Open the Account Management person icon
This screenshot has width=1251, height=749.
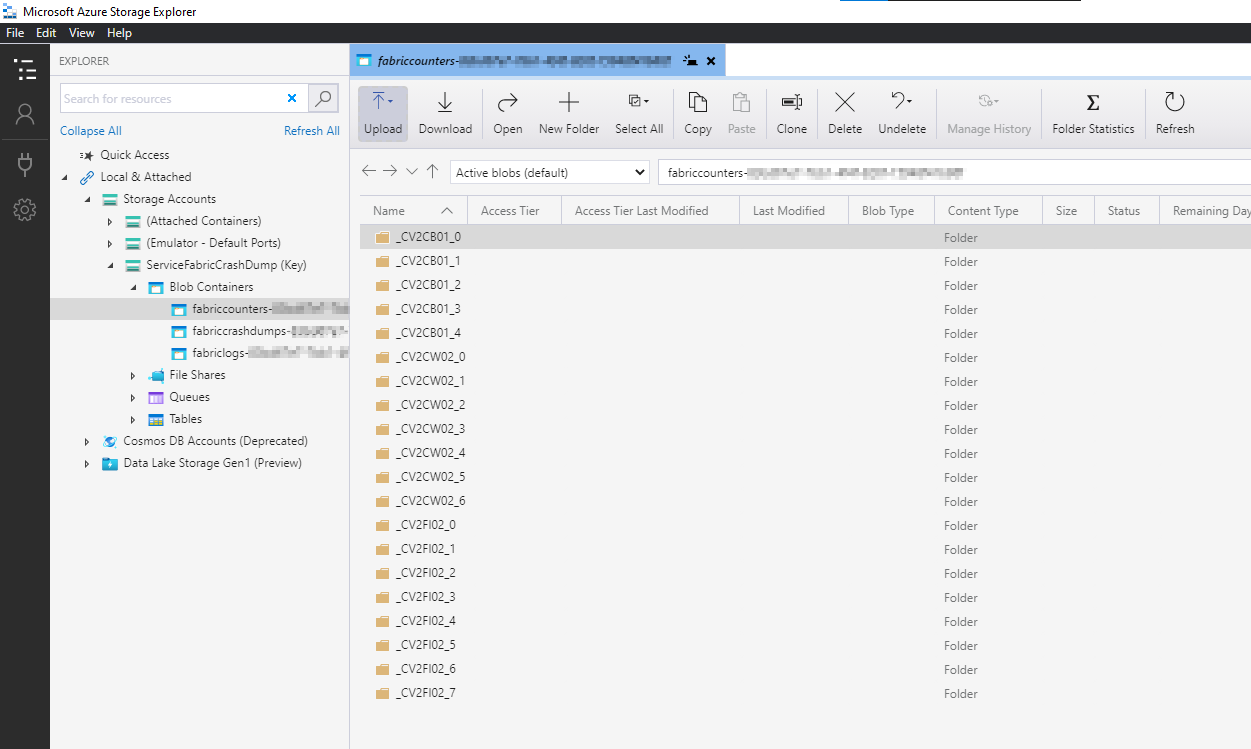pyautogui.click(x=25, y=114)
